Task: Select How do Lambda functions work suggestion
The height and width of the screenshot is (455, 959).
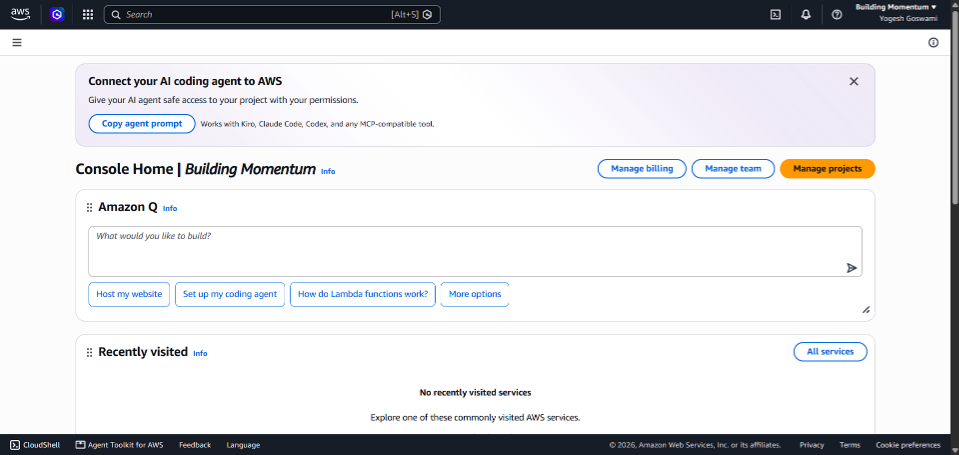Action: (363, 294)
